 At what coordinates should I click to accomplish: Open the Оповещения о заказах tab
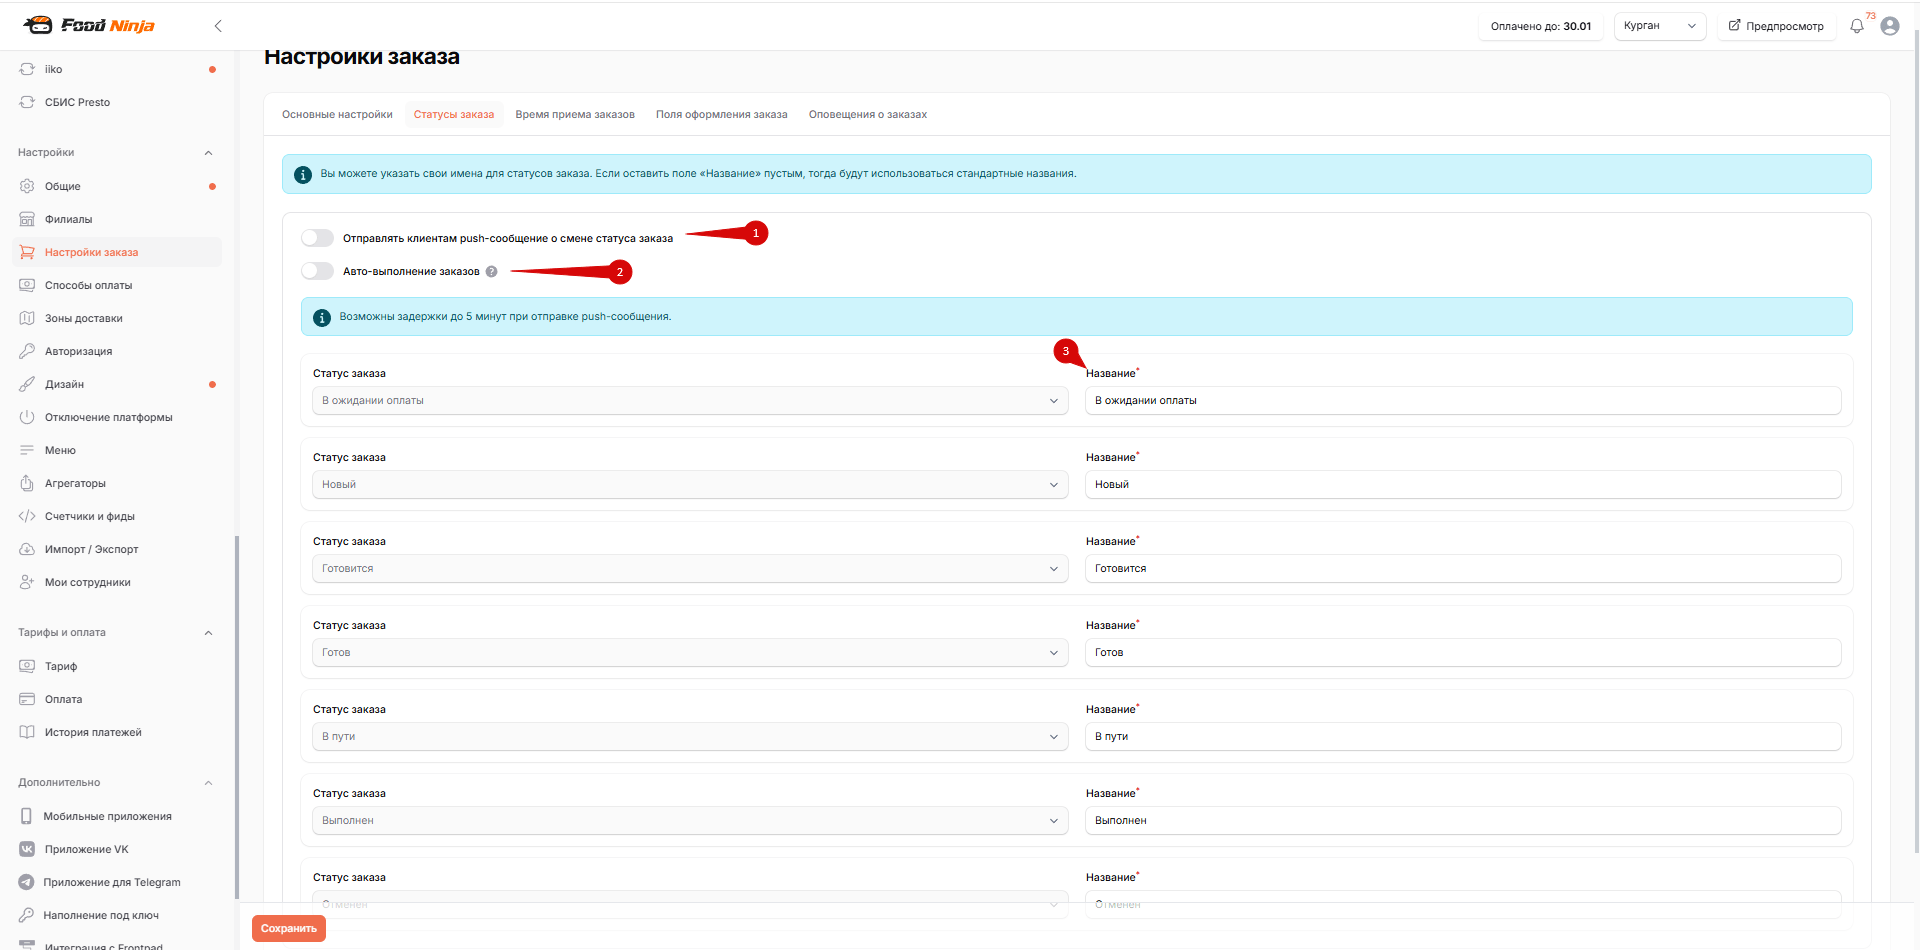(x=868, y=114)
